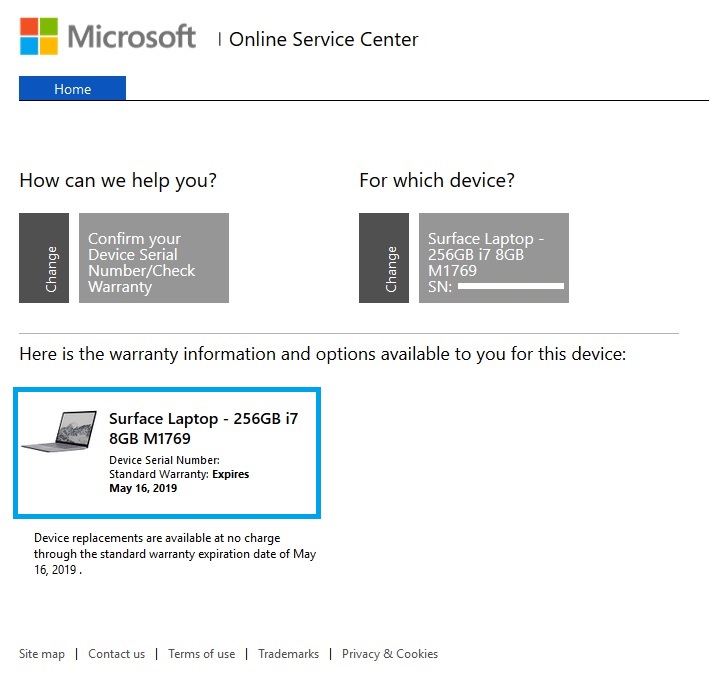Click the Microsoft logo
Viewport: 709px width, 697px height.
click(x=108, y=36)
